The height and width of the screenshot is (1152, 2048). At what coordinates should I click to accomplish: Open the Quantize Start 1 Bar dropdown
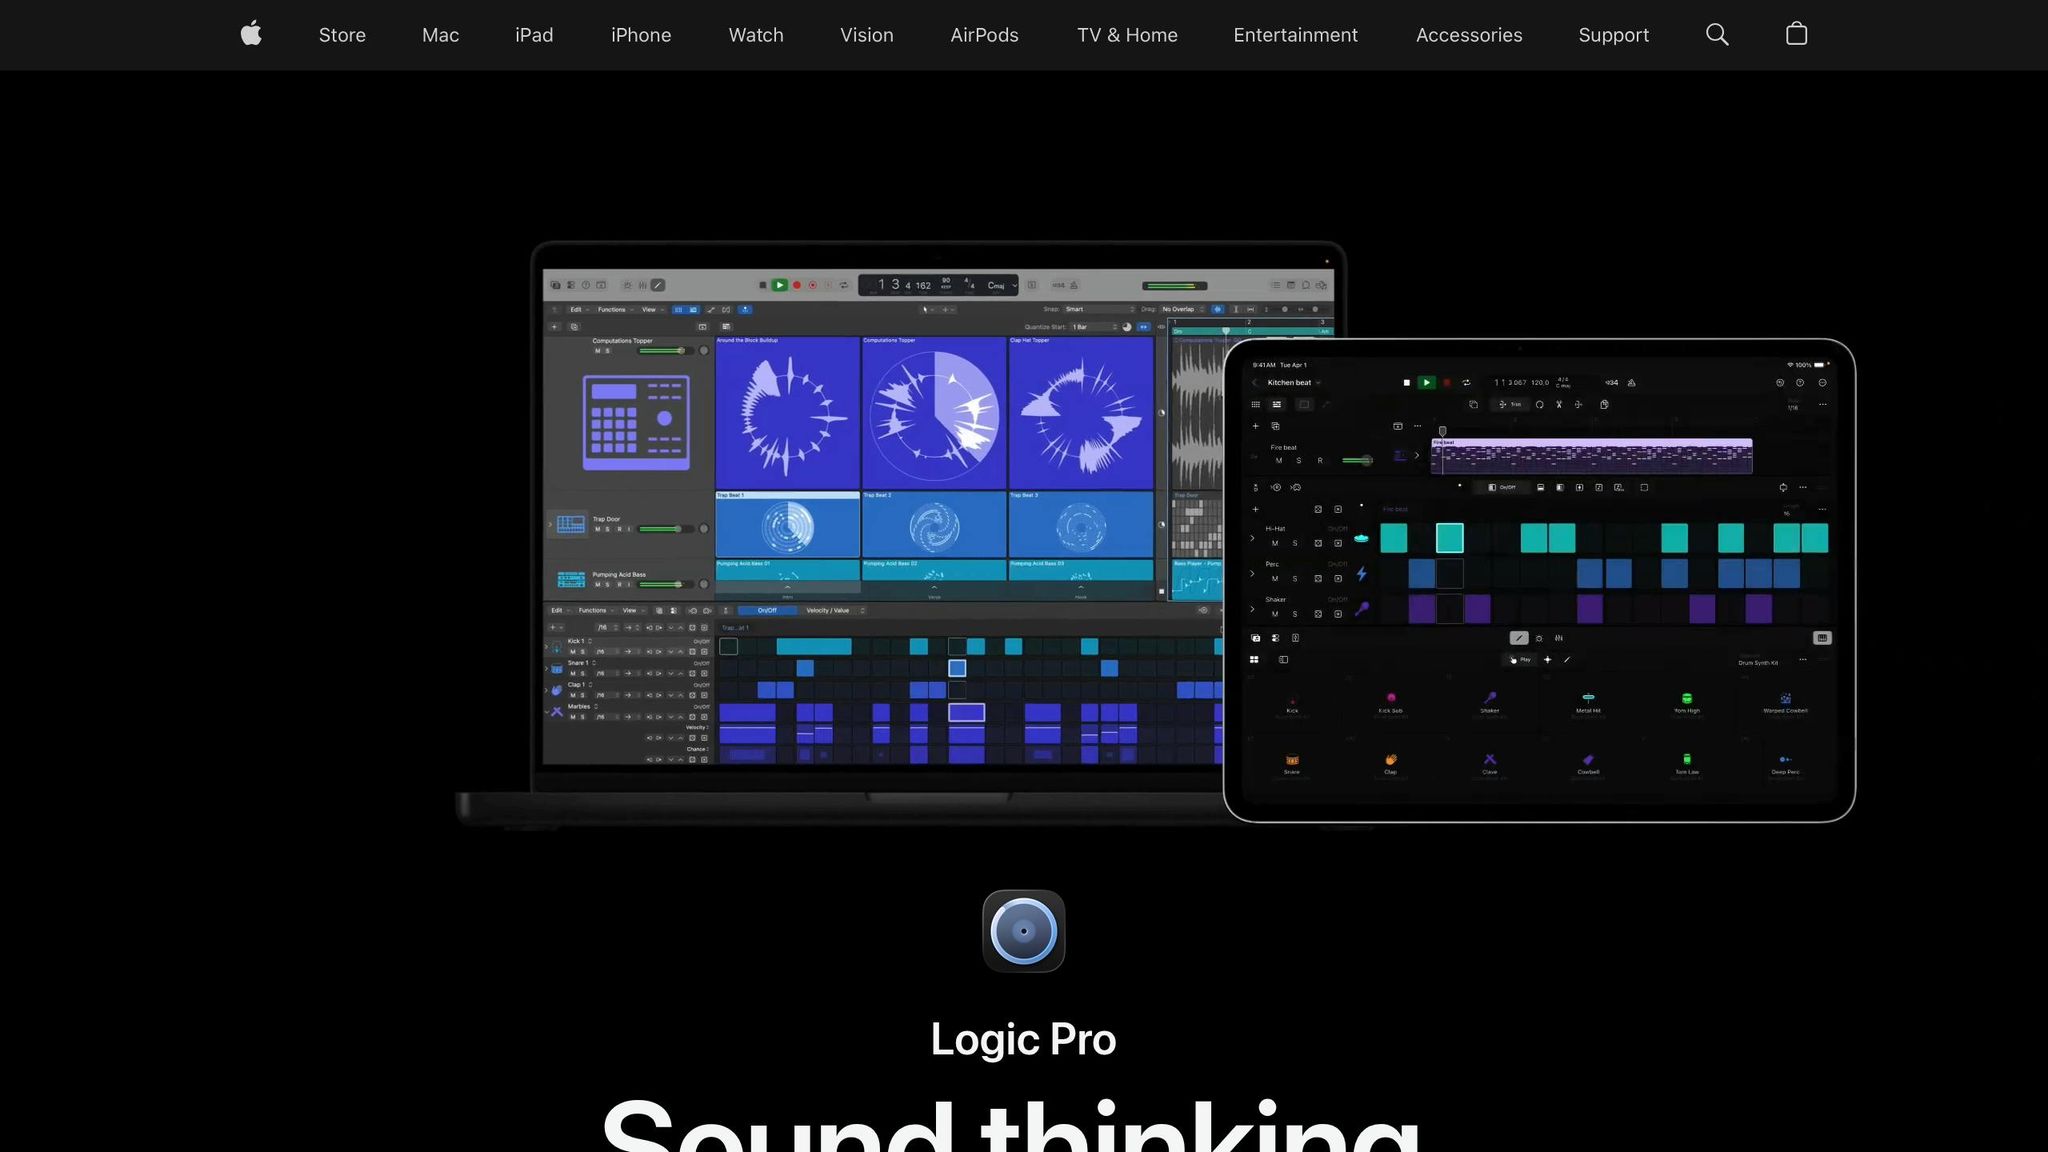click(x=1095, y=327)
